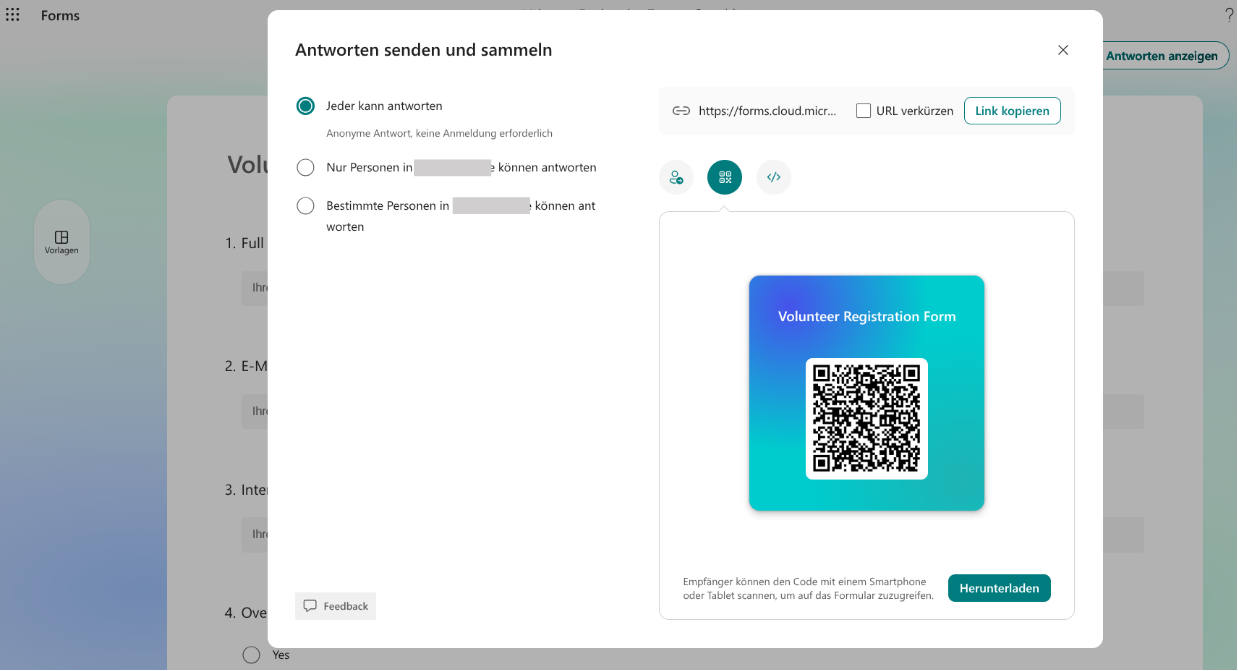Click the form URL text field
This screenshot has width=1238, height=671.
[767, 111]
